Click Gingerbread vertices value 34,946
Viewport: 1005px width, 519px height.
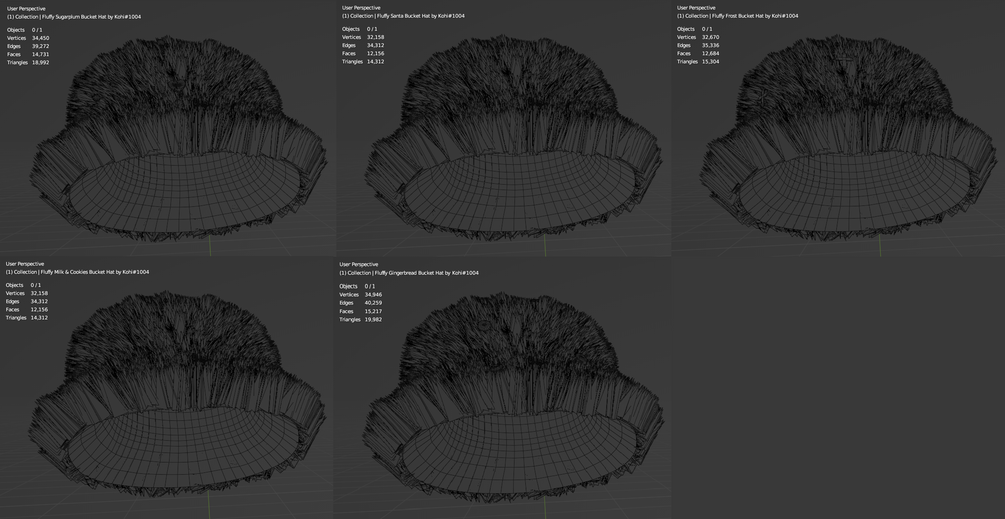(374, 295)
